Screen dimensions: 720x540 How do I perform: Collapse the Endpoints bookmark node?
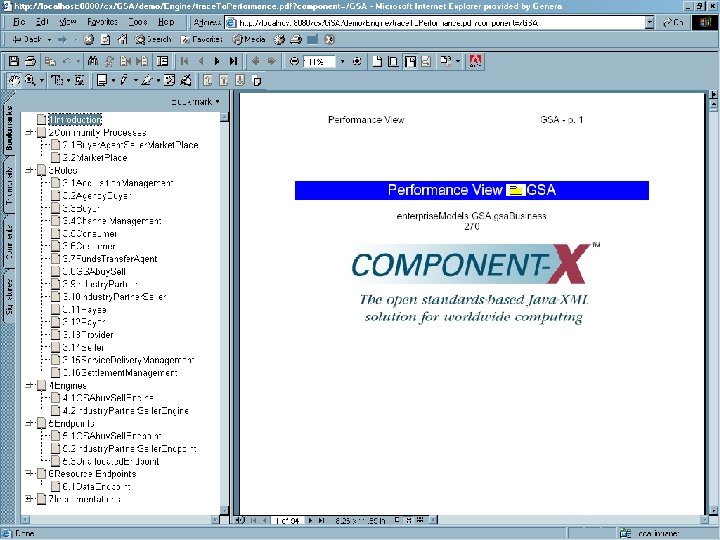(29, 423)
